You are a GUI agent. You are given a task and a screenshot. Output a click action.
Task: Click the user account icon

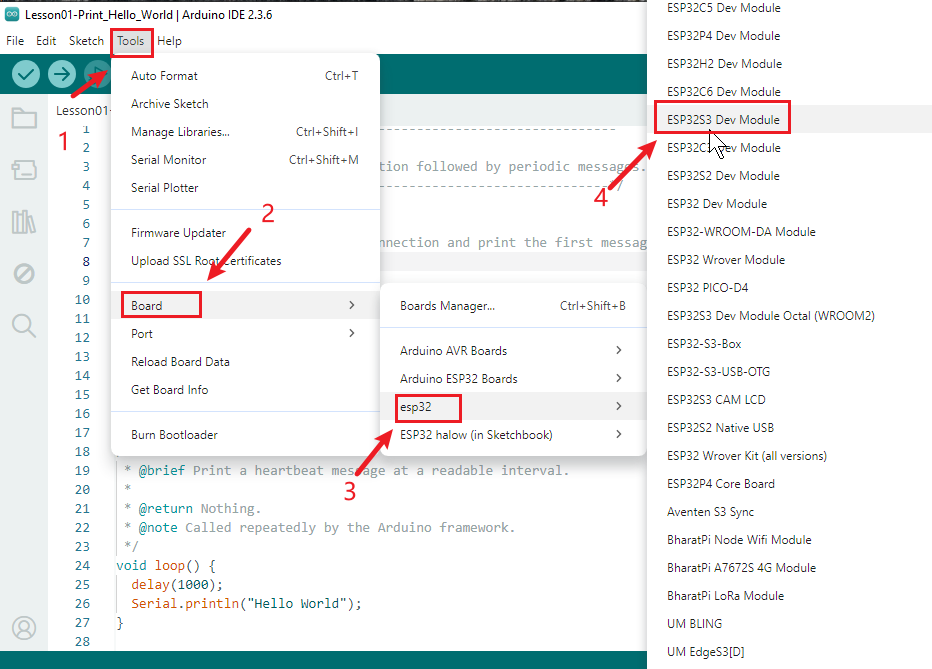coord(24,627)
